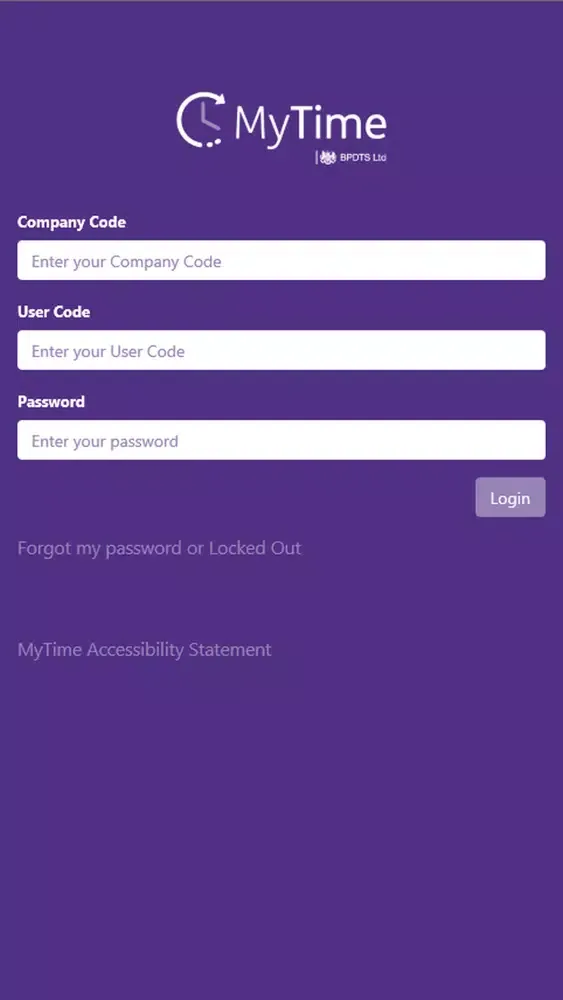
Task: Click the MyTime wordmark text
Action: 311,124
